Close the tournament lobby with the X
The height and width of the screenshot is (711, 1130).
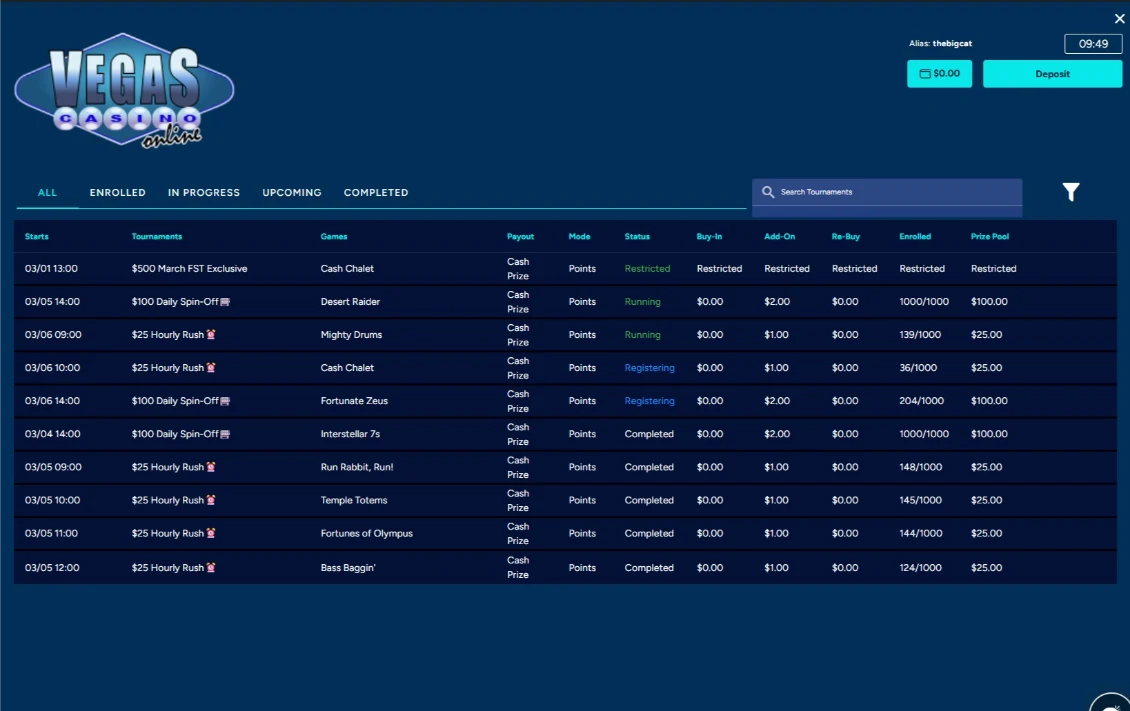coord(1119,19)
